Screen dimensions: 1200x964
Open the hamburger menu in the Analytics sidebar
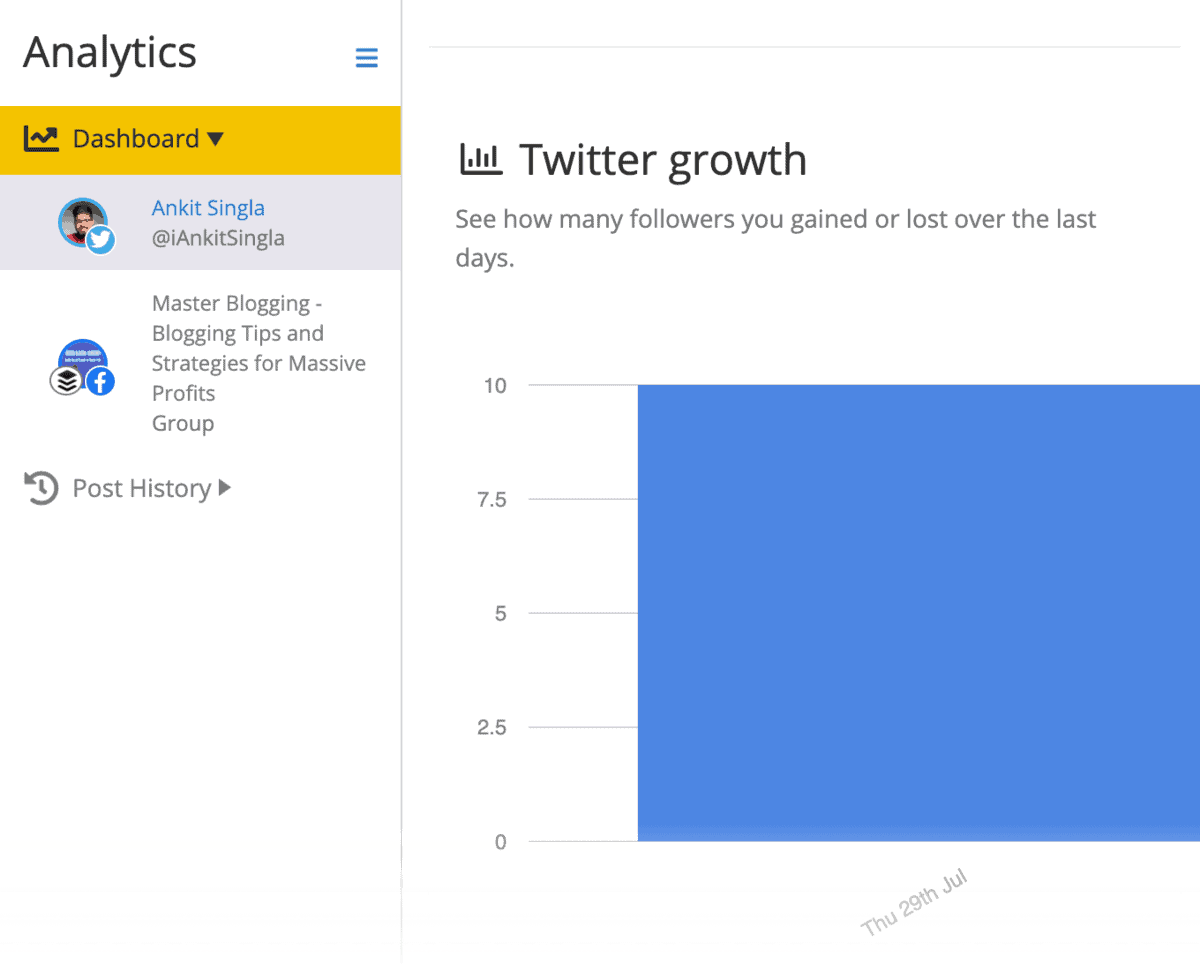point(367,58)
